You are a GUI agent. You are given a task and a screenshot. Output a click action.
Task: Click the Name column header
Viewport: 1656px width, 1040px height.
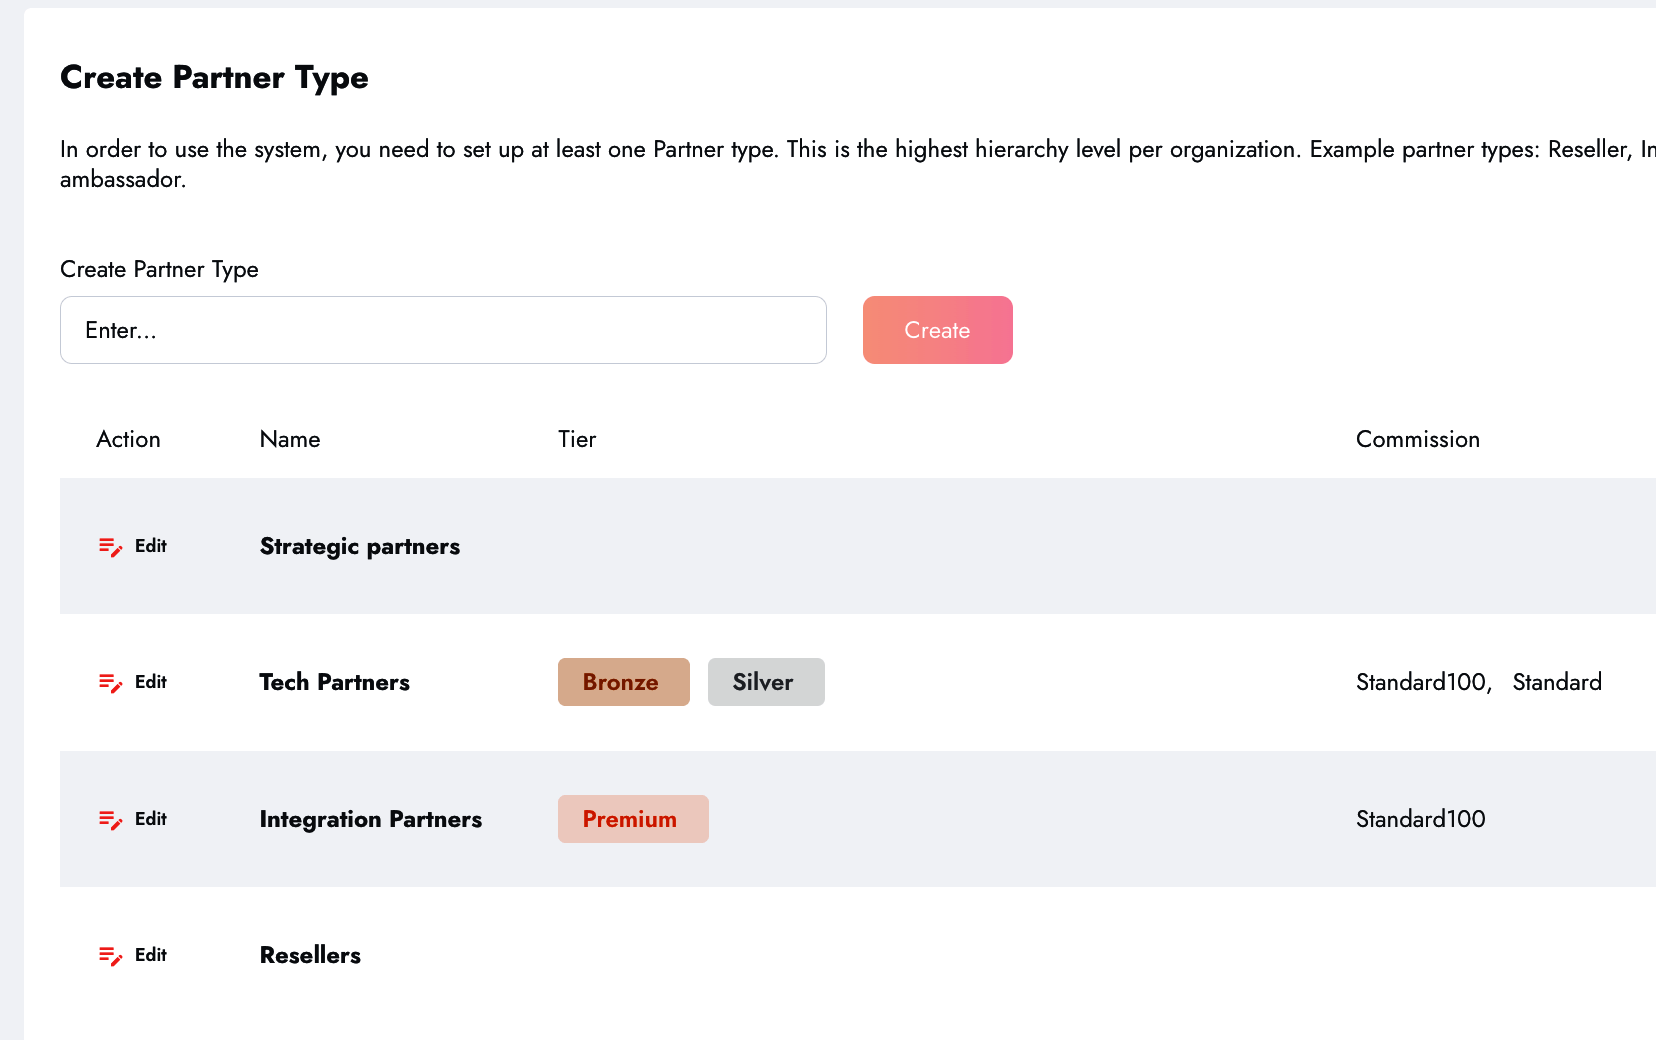(x=290, y=439)
